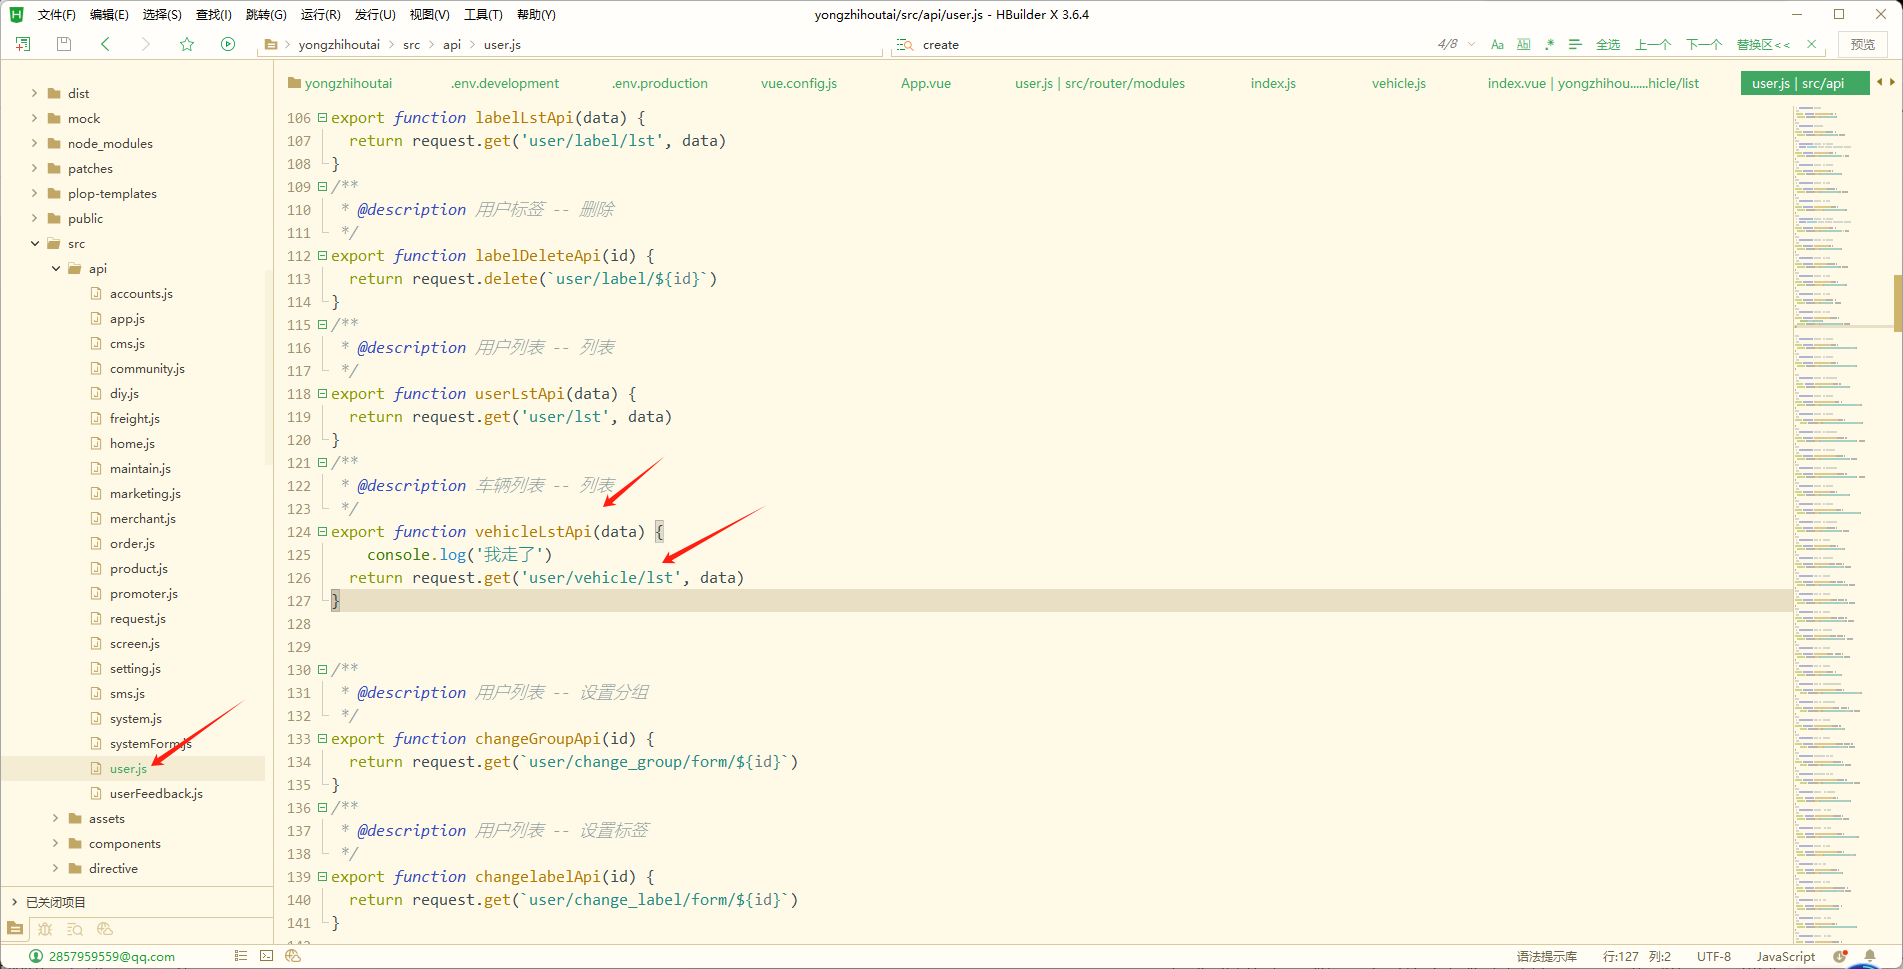Click the cloud browser icon in status bar
The width and height of the screenshot is (1903, 969).
pos(292,956)
